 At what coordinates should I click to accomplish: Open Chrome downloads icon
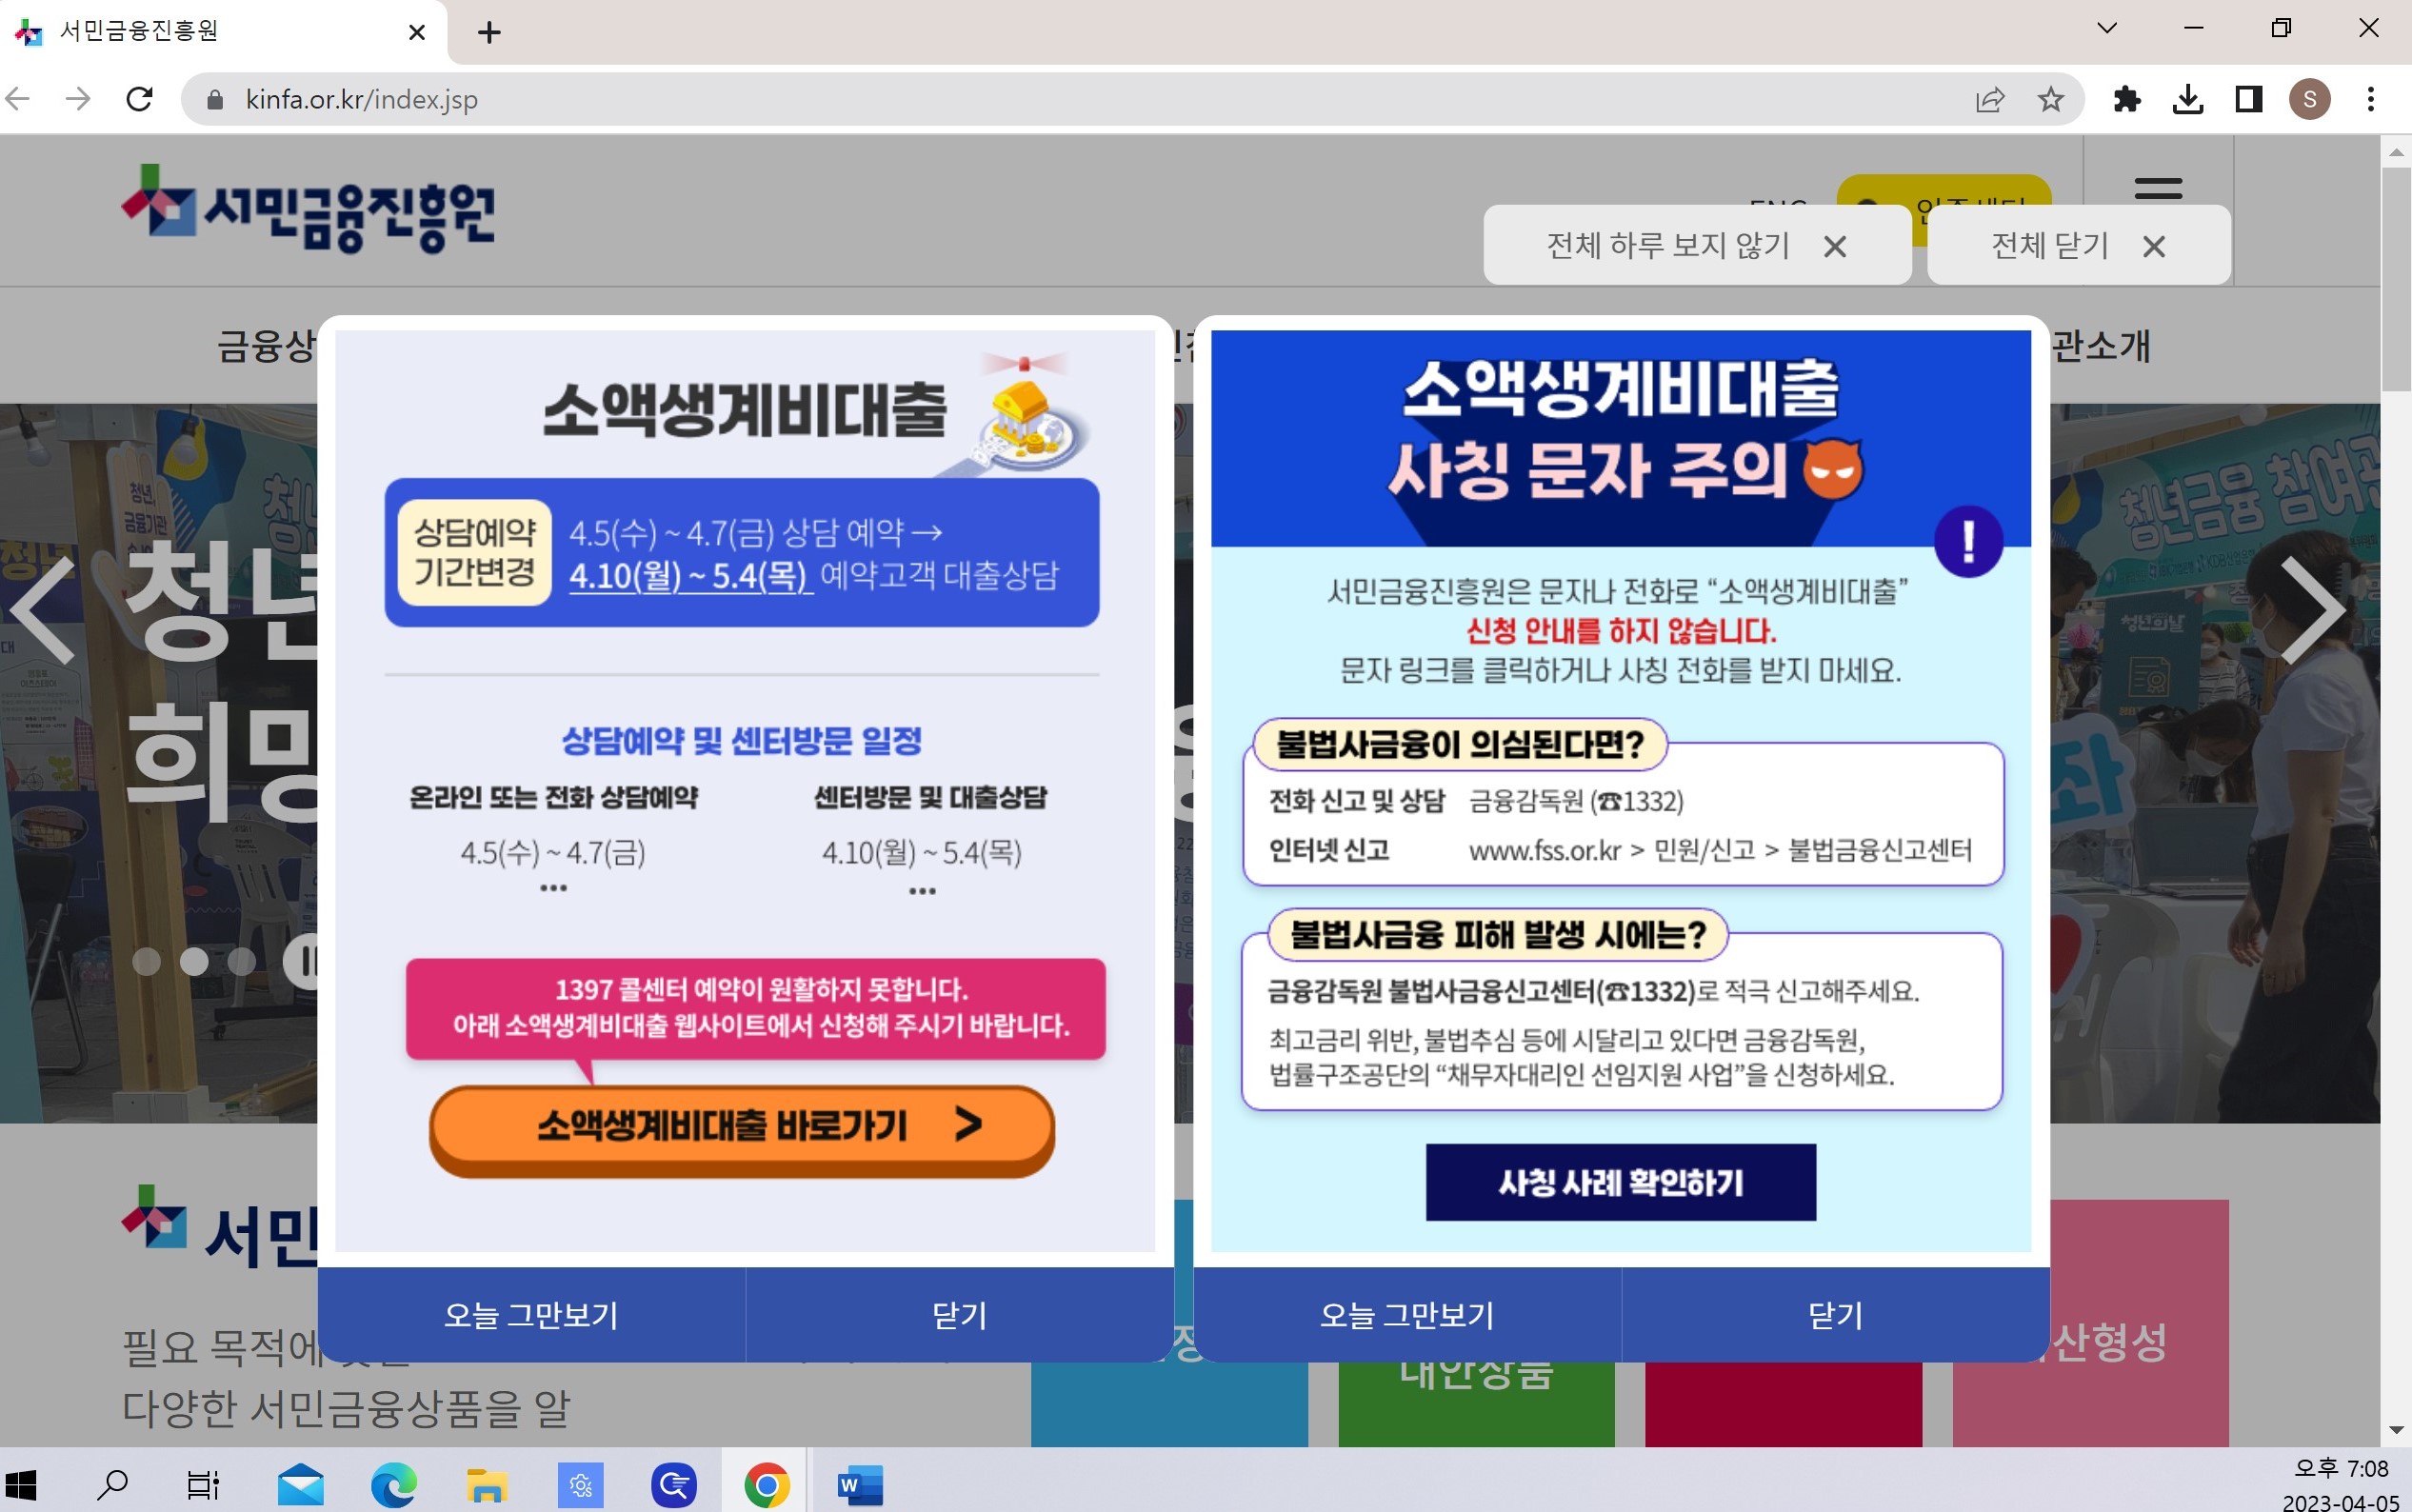2187,99
